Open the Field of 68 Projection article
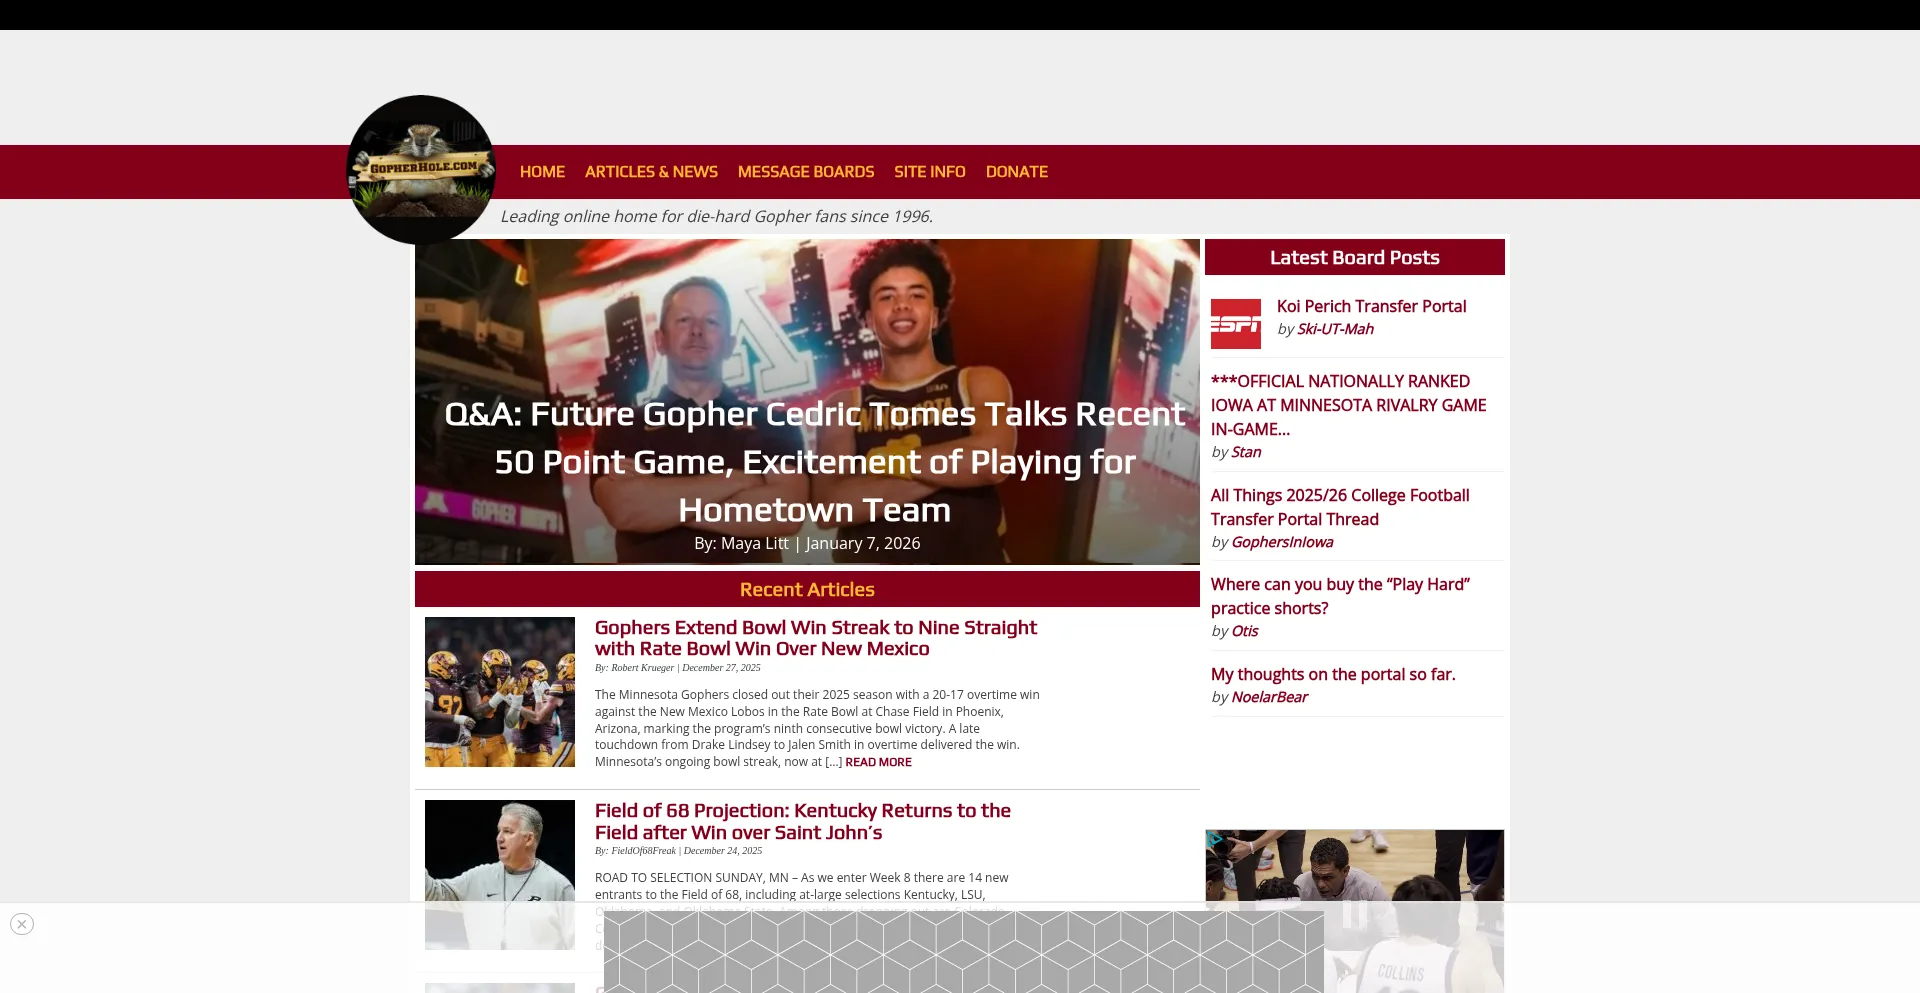Viewport: 1920px width, 993px height. [802, 821]
